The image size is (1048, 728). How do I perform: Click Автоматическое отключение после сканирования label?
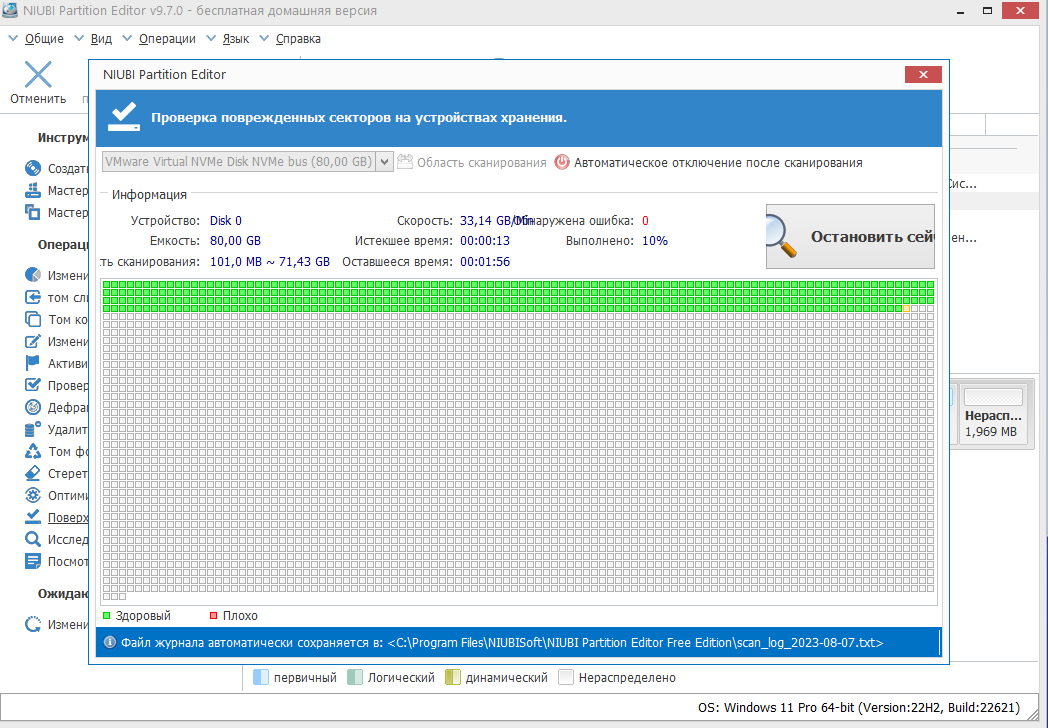click(x=718, y=162)
